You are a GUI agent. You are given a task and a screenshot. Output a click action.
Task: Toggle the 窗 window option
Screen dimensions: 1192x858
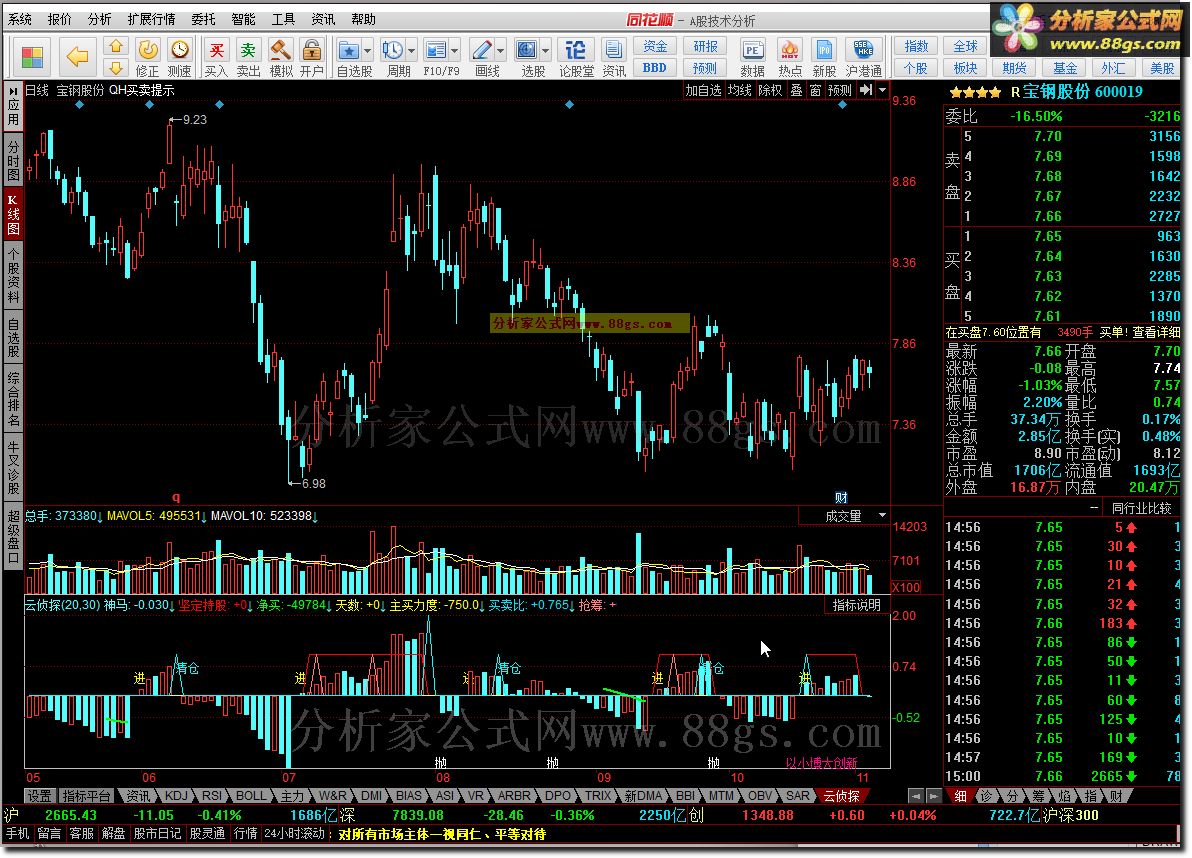tap(815, 90)
